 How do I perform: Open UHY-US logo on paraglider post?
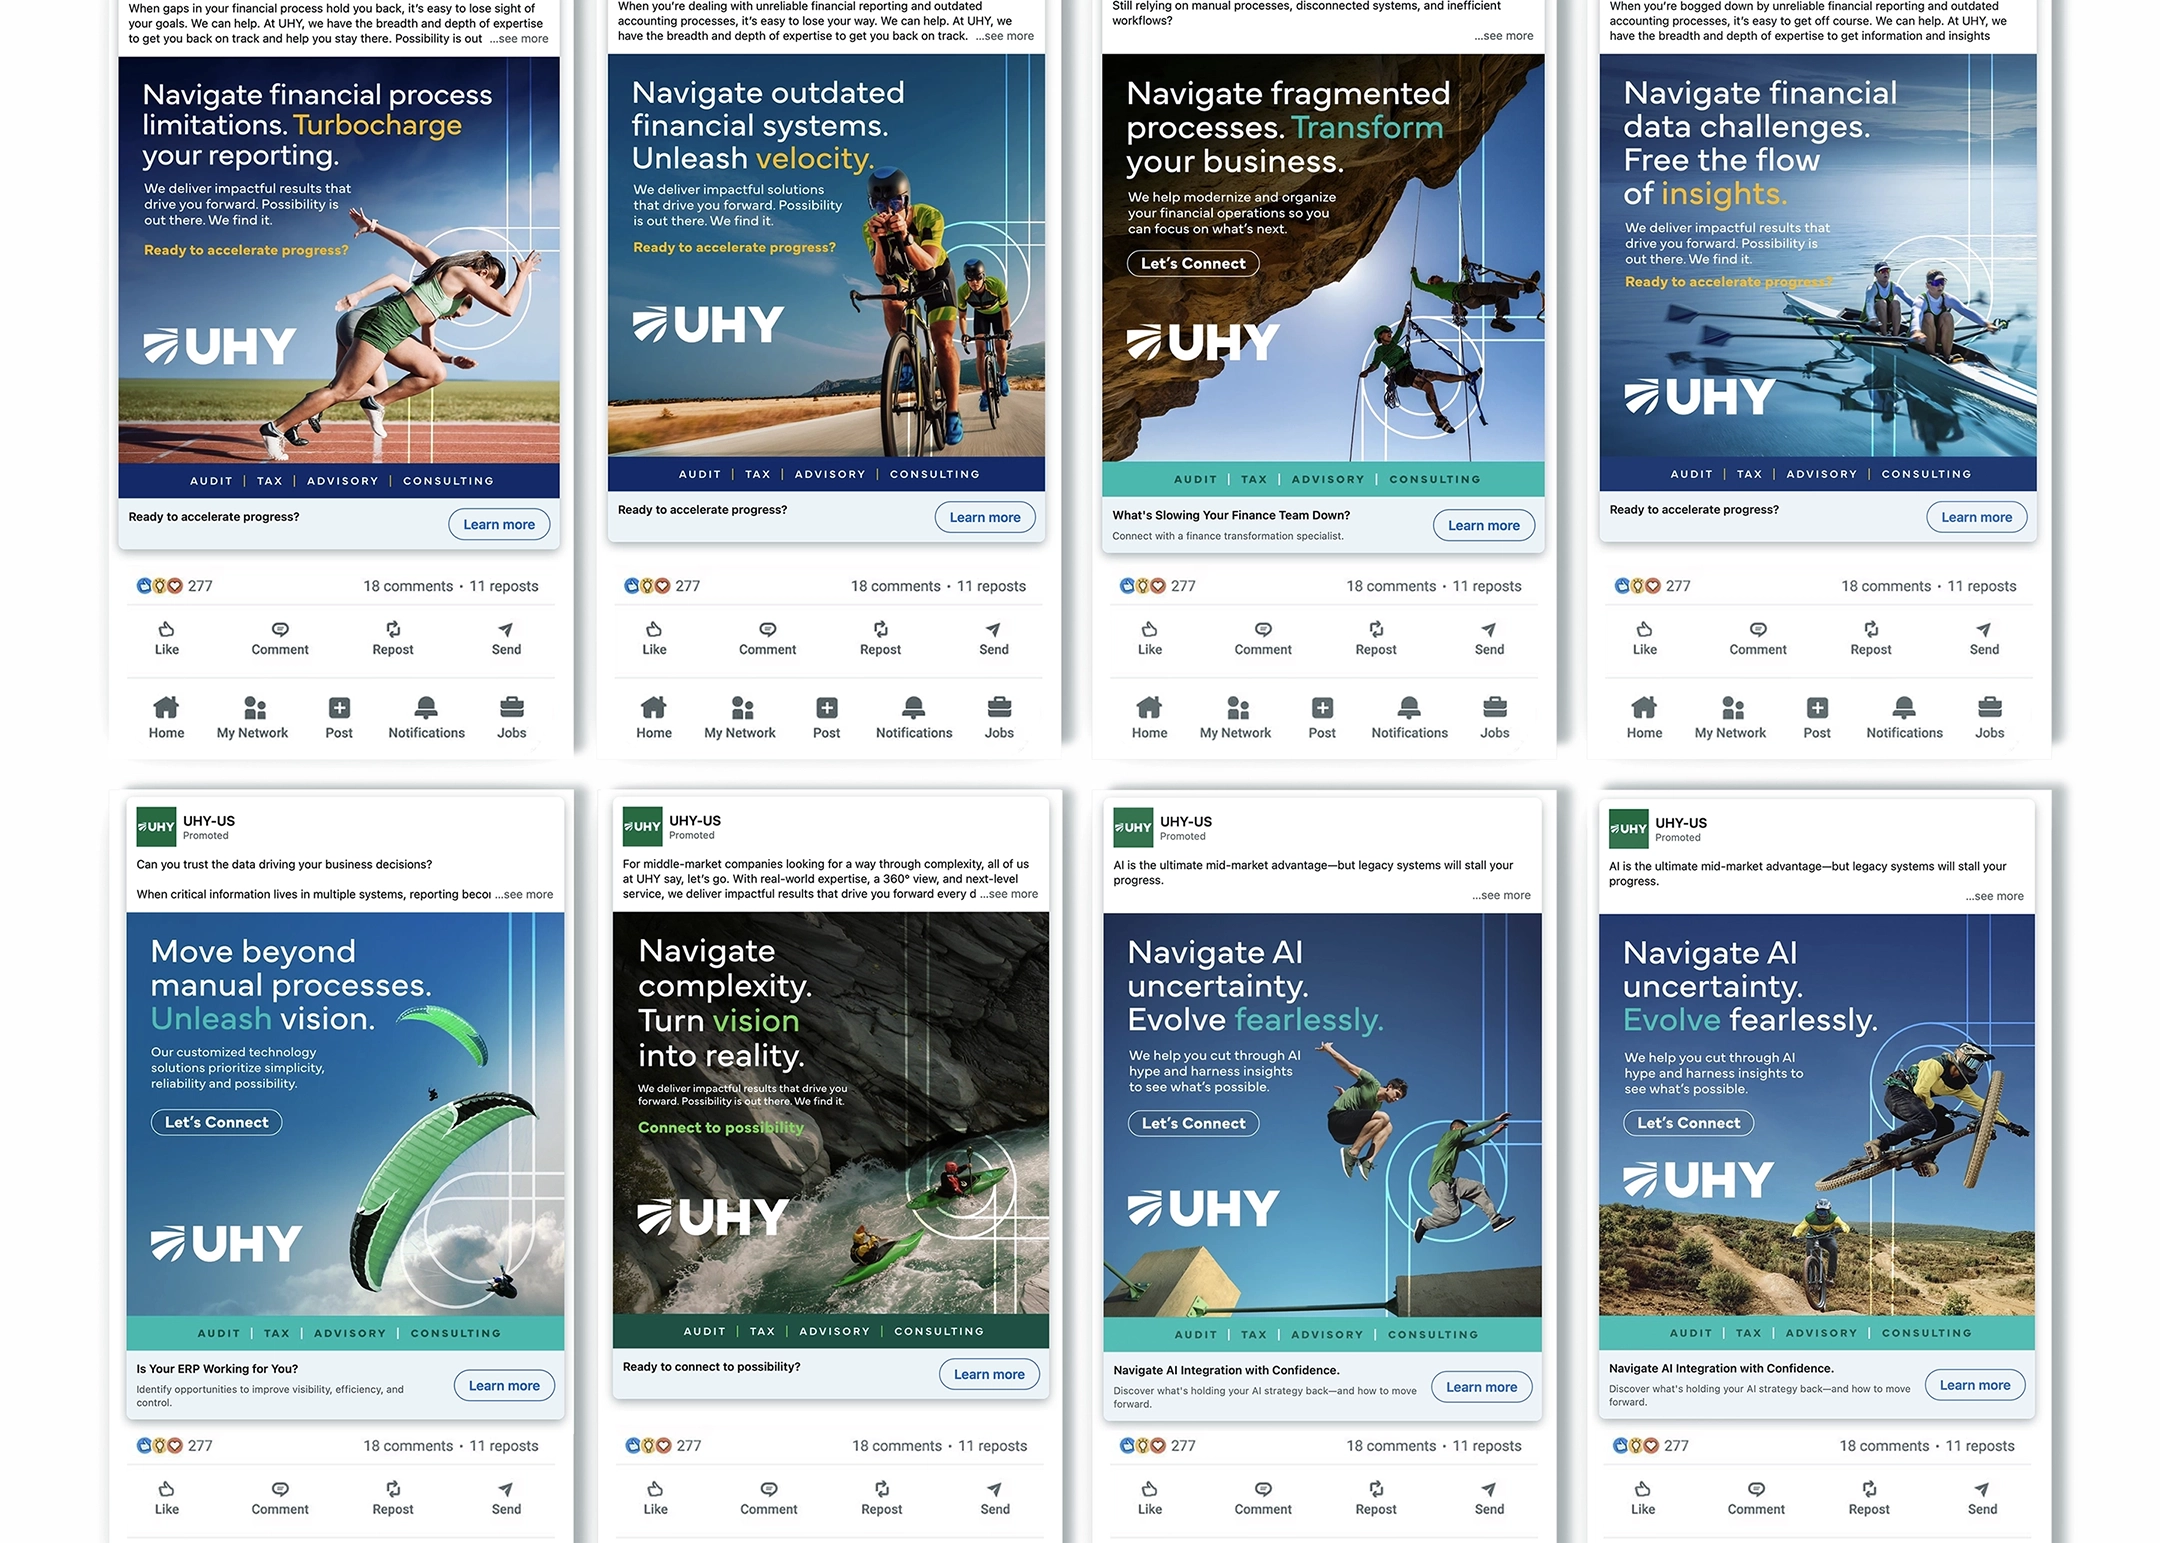coord(156,827)
